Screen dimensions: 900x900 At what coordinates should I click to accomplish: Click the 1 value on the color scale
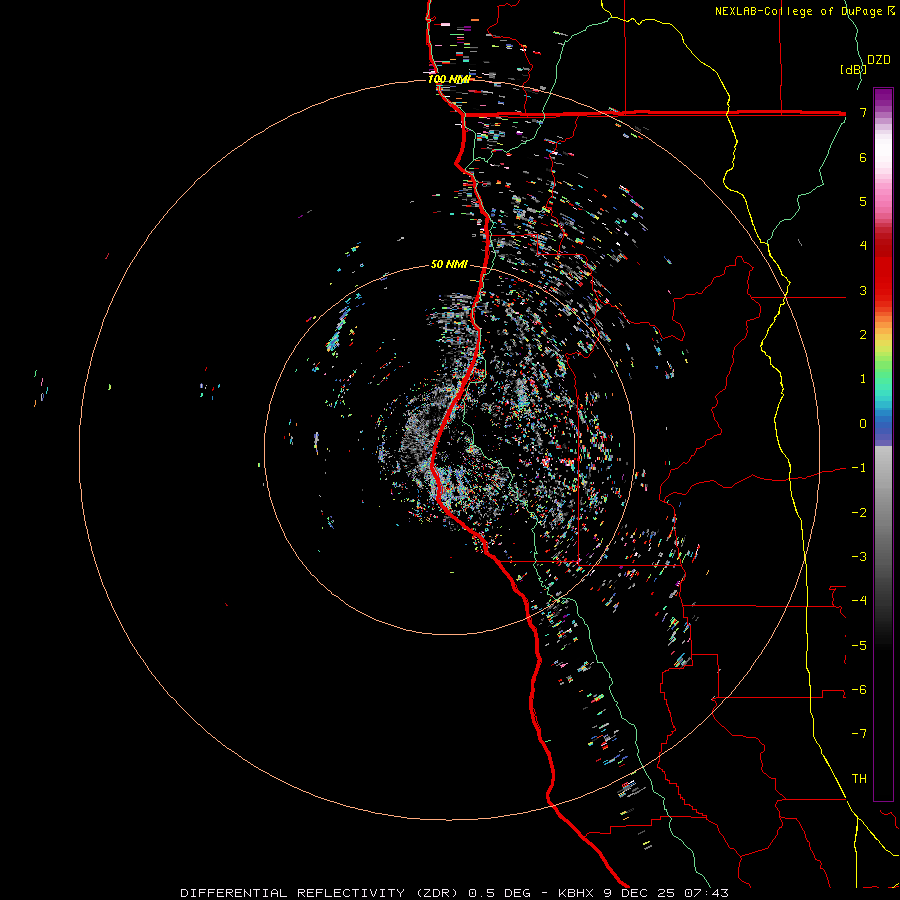tap(863, 379)
